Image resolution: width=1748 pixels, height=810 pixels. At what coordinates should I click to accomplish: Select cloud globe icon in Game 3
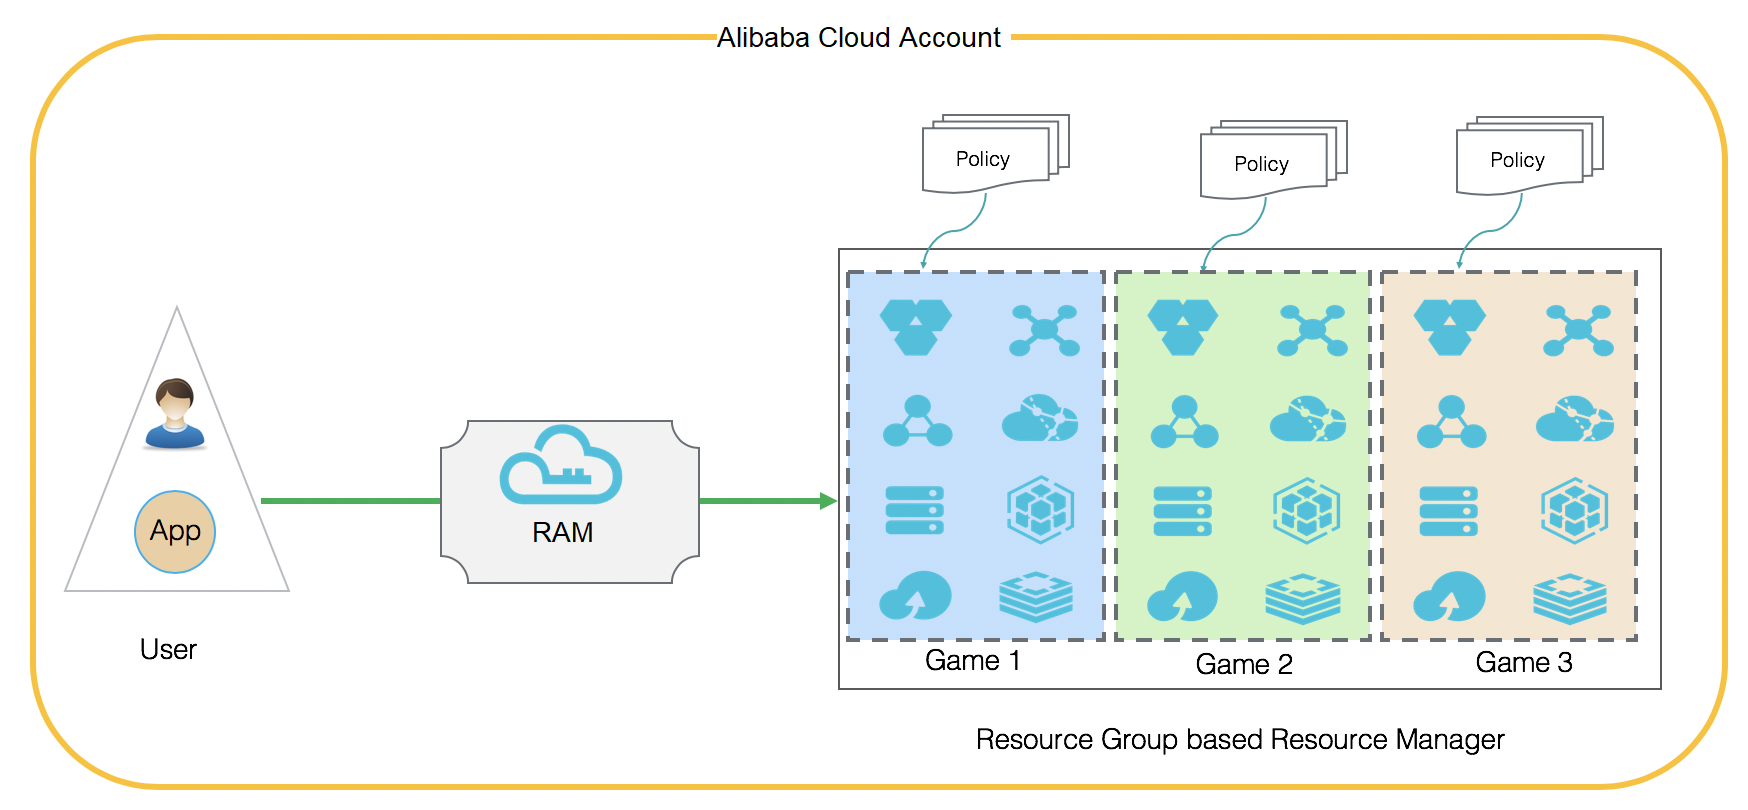[1575, 418]
